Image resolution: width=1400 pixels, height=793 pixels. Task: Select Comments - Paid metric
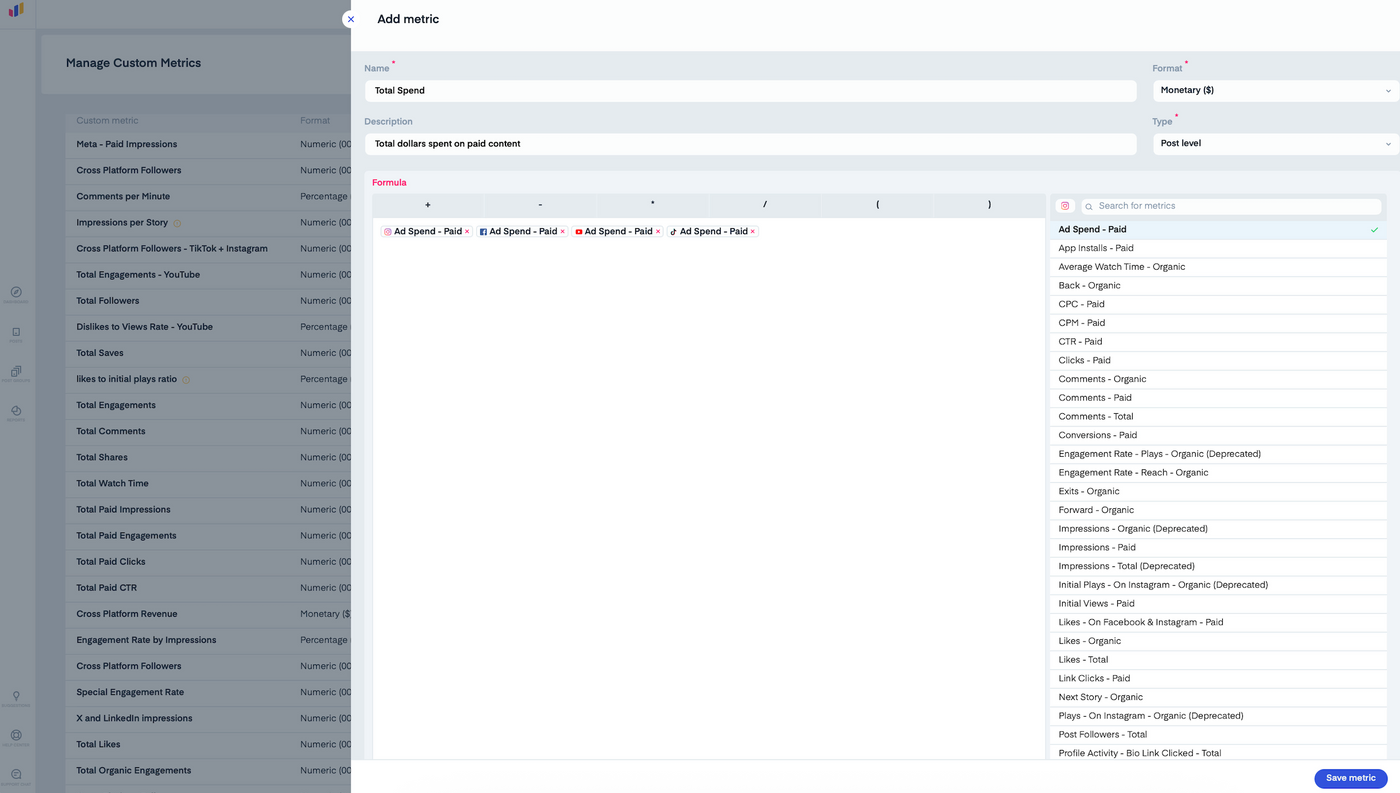point(1218,398)
